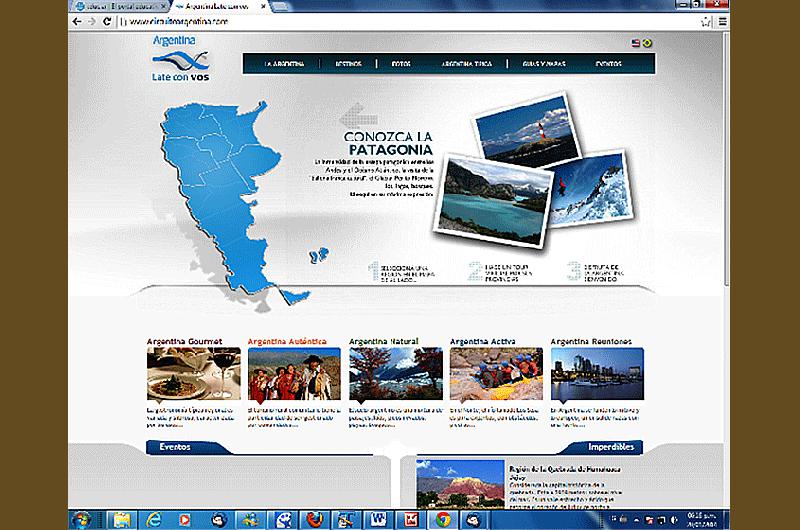800x530 pixels.
Task: Click the Argentina Activa rafting image
Action: 496,374
